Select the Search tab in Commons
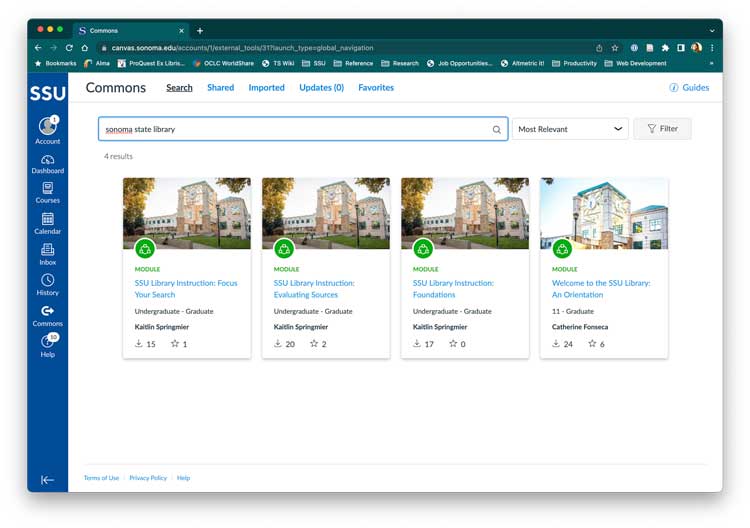Image resolution: width=750 pixels, height=528 pixels. 179,88
